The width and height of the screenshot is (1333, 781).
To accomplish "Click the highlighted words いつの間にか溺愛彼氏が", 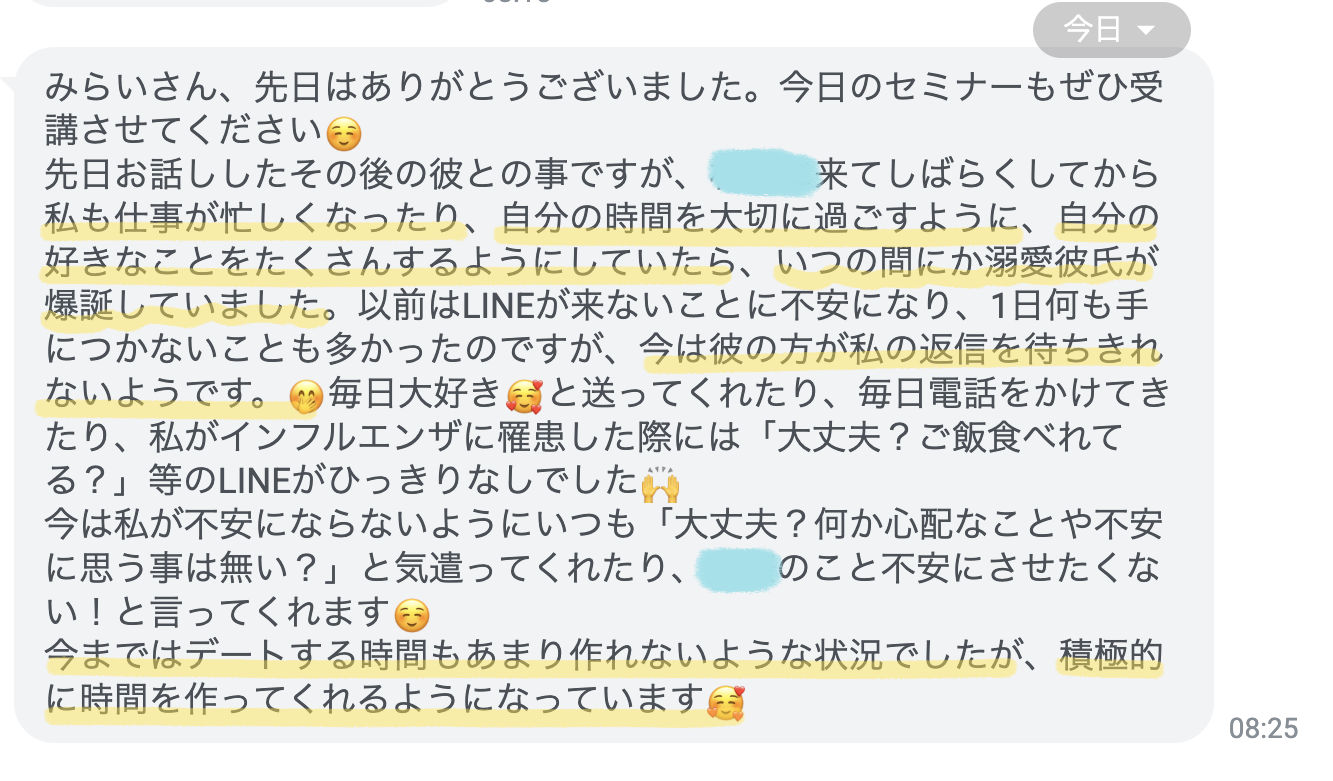I will pos(964,262).
